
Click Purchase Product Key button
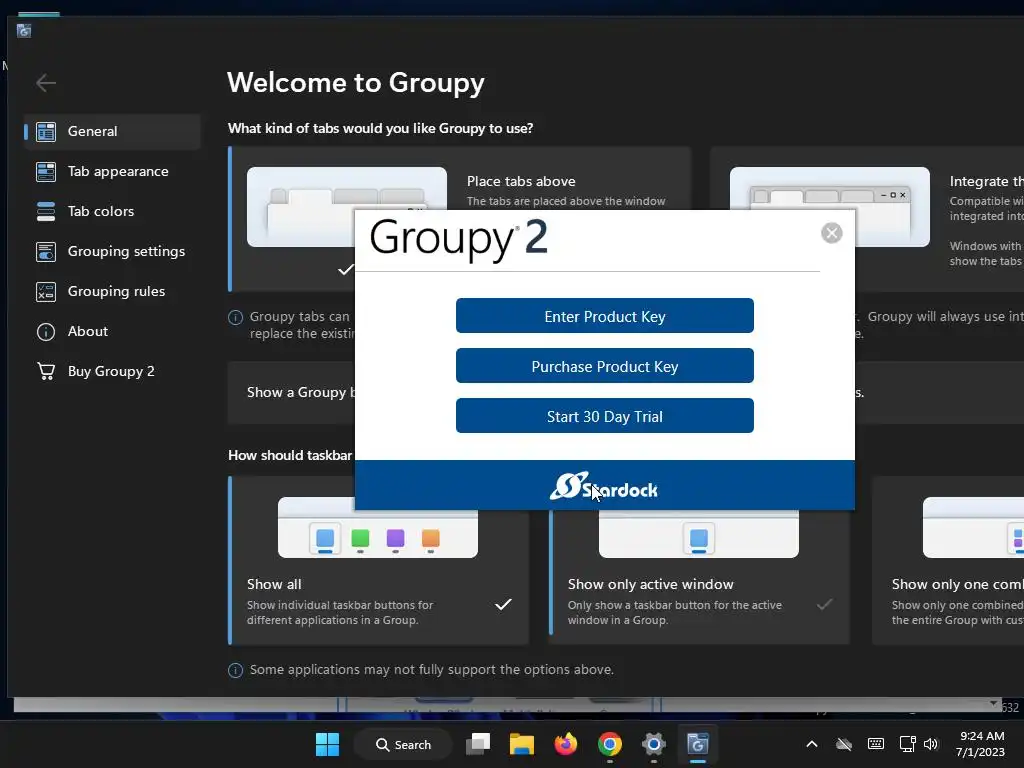(605, 366)
